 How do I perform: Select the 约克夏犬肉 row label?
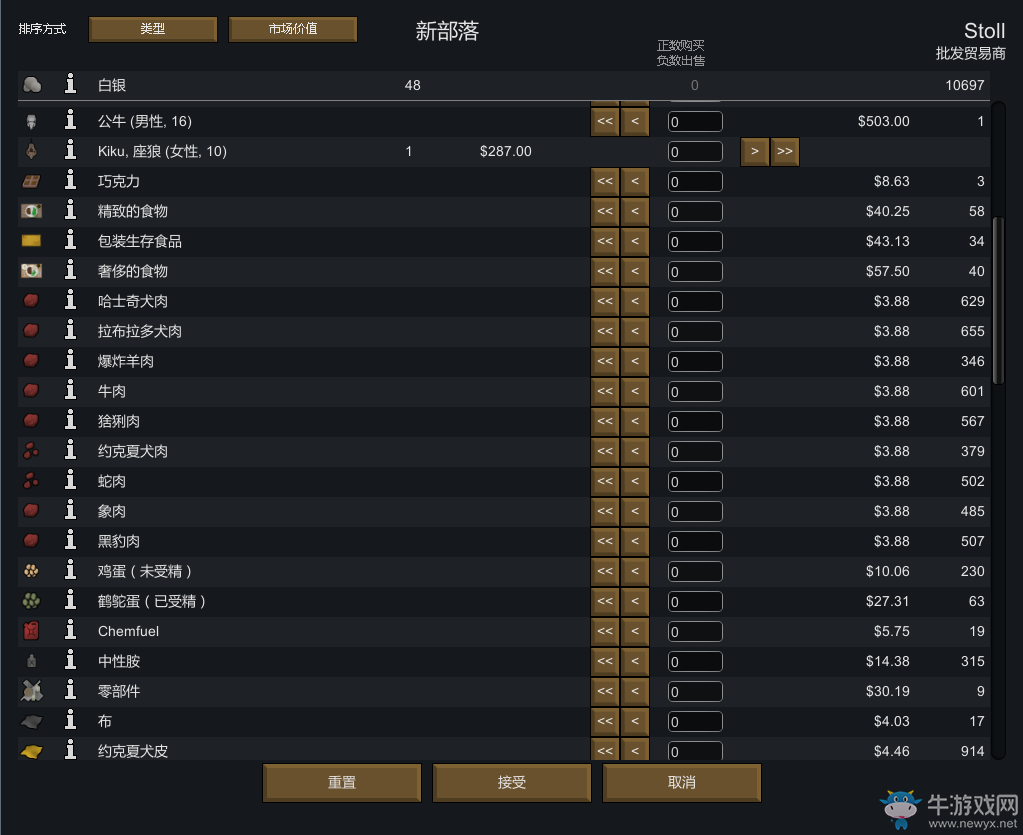point(132,451)
